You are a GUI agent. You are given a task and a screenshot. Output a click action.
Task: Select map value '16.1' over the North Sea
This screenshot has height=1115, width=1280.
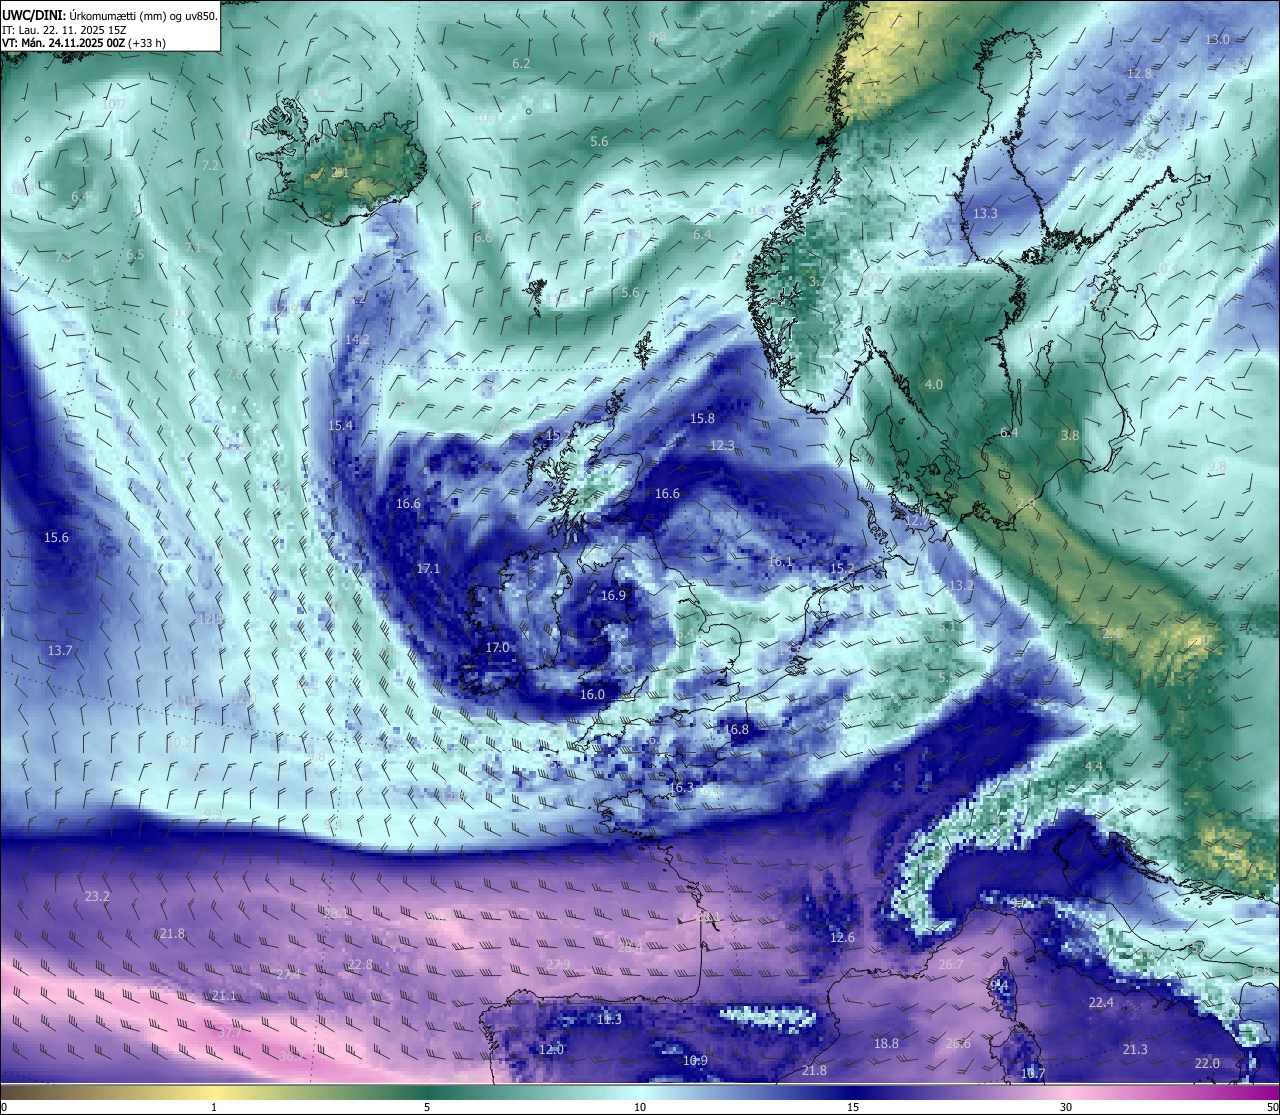tap(780, 562)
